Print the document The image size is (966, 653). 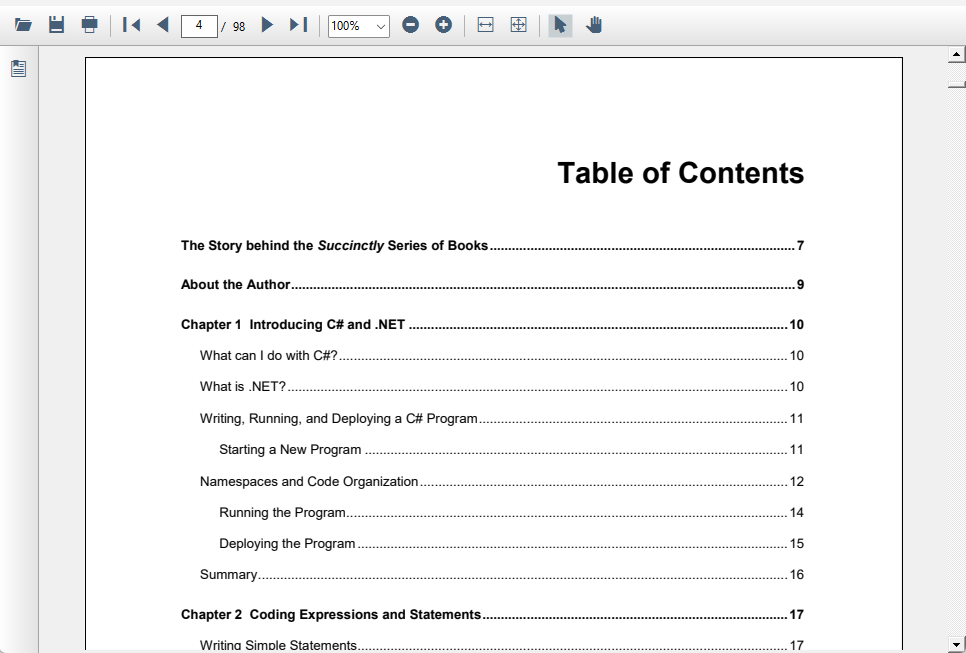tap(89, 25)
